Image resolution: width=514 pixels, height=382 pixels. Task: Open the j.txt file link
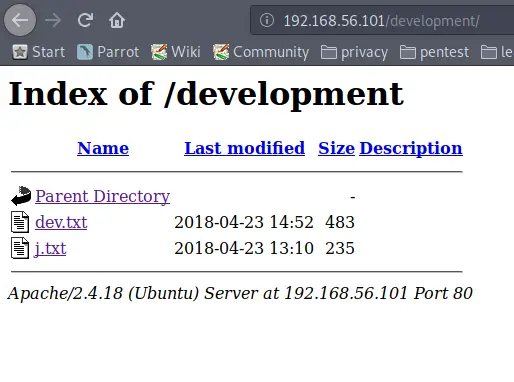[x=50, y=249]
